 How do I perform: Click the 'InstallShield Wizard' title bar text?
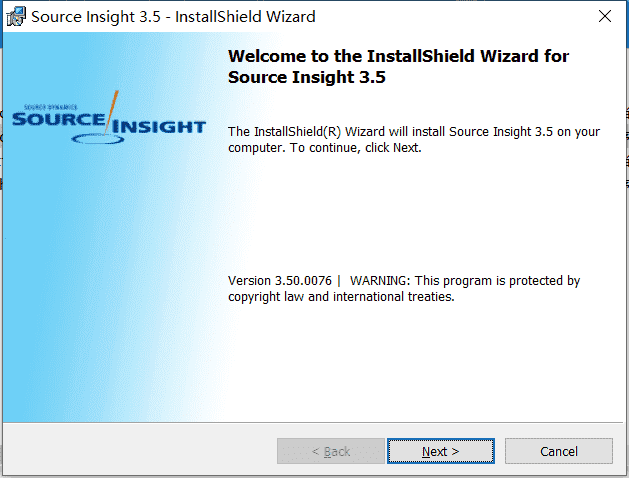click(x=245, y=17)
